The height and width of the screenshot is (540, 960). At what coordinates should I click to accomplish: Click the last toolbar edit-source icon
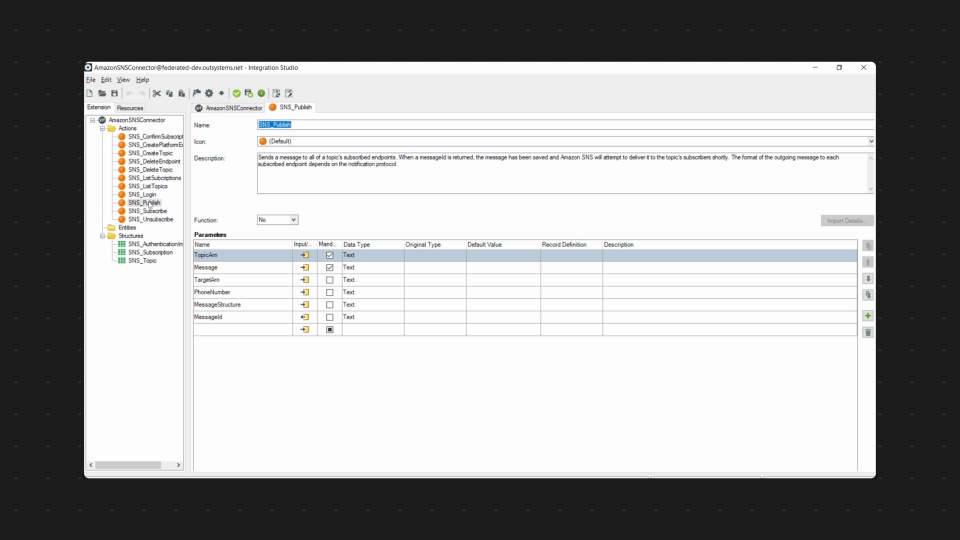[289, 93]
